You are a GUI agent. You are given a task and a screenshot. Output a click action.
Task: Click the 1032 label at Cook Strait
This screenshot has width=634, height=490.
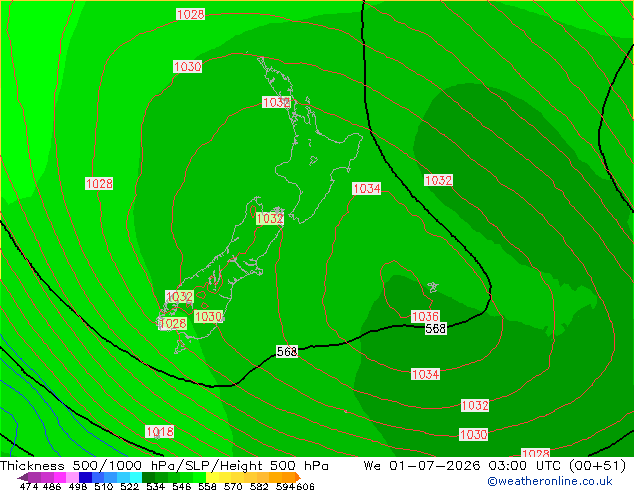click(270, 219)
